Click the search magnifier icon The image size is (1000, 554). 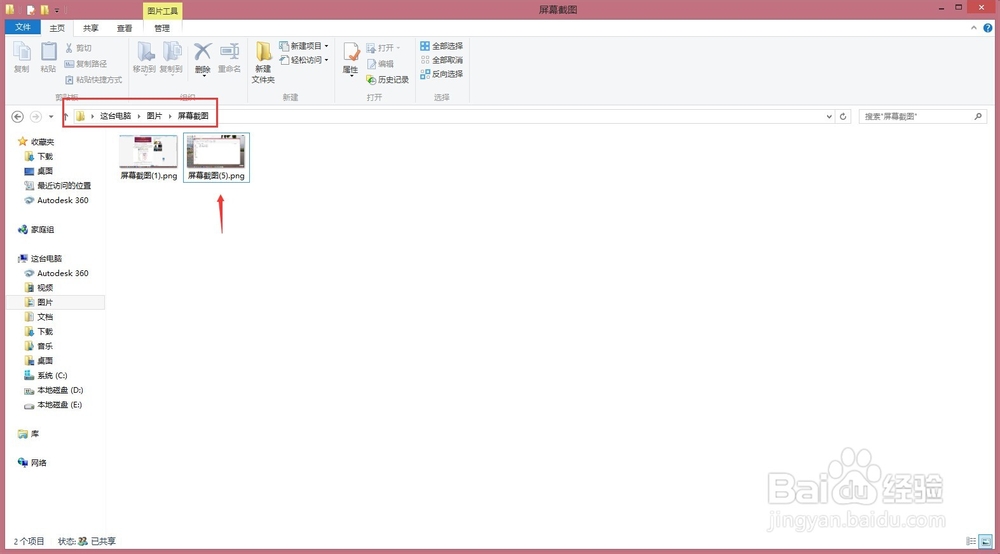click(x=978, y=117)
